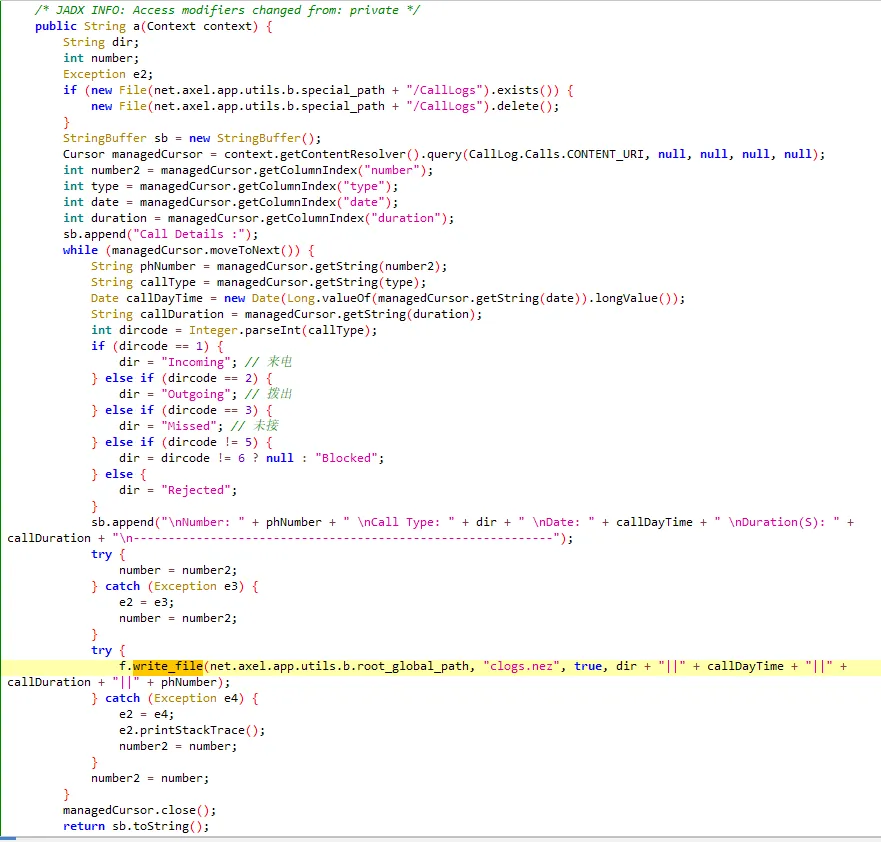Image resolution: width=881 pixels, height=842 pixels.
Task: Click the "String dir;" declaration
Action: [101, 42]
